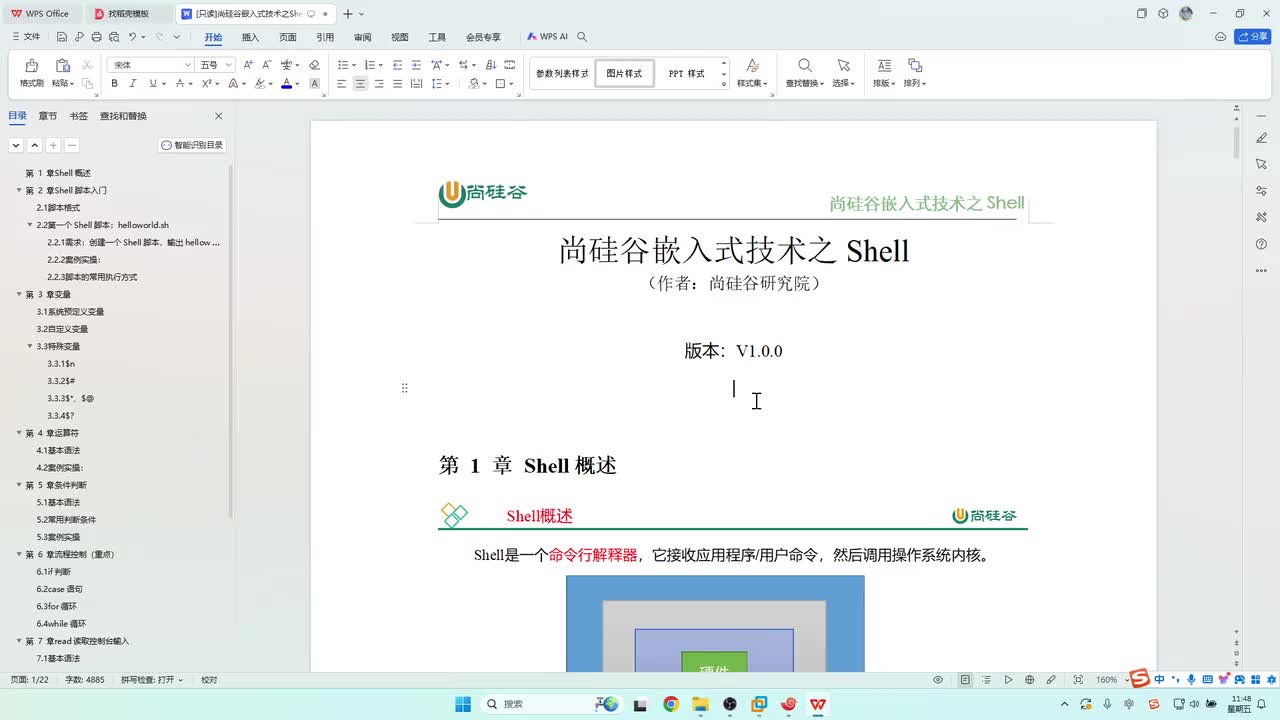Screen dimensions: 1280x720
Task: Toggle underline formatting
Action: pyautogui.click(x=152, y=84)
